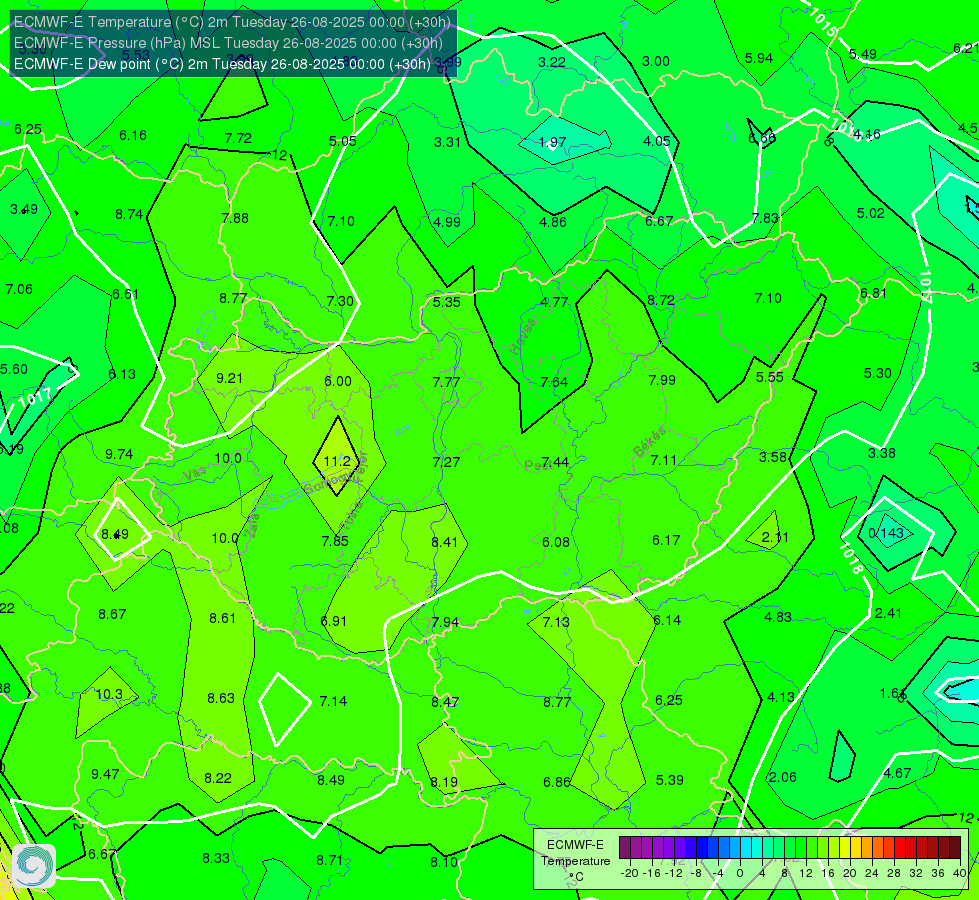Click the 4.05 grid value
The height and width of the screenshot is (900, 979).
[657, 141]
